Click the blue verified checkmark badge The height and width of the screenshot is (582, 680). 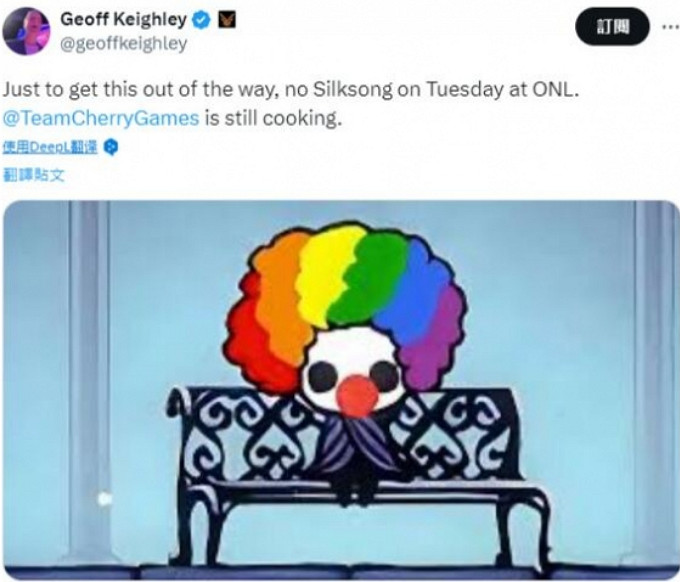[201, 20]
